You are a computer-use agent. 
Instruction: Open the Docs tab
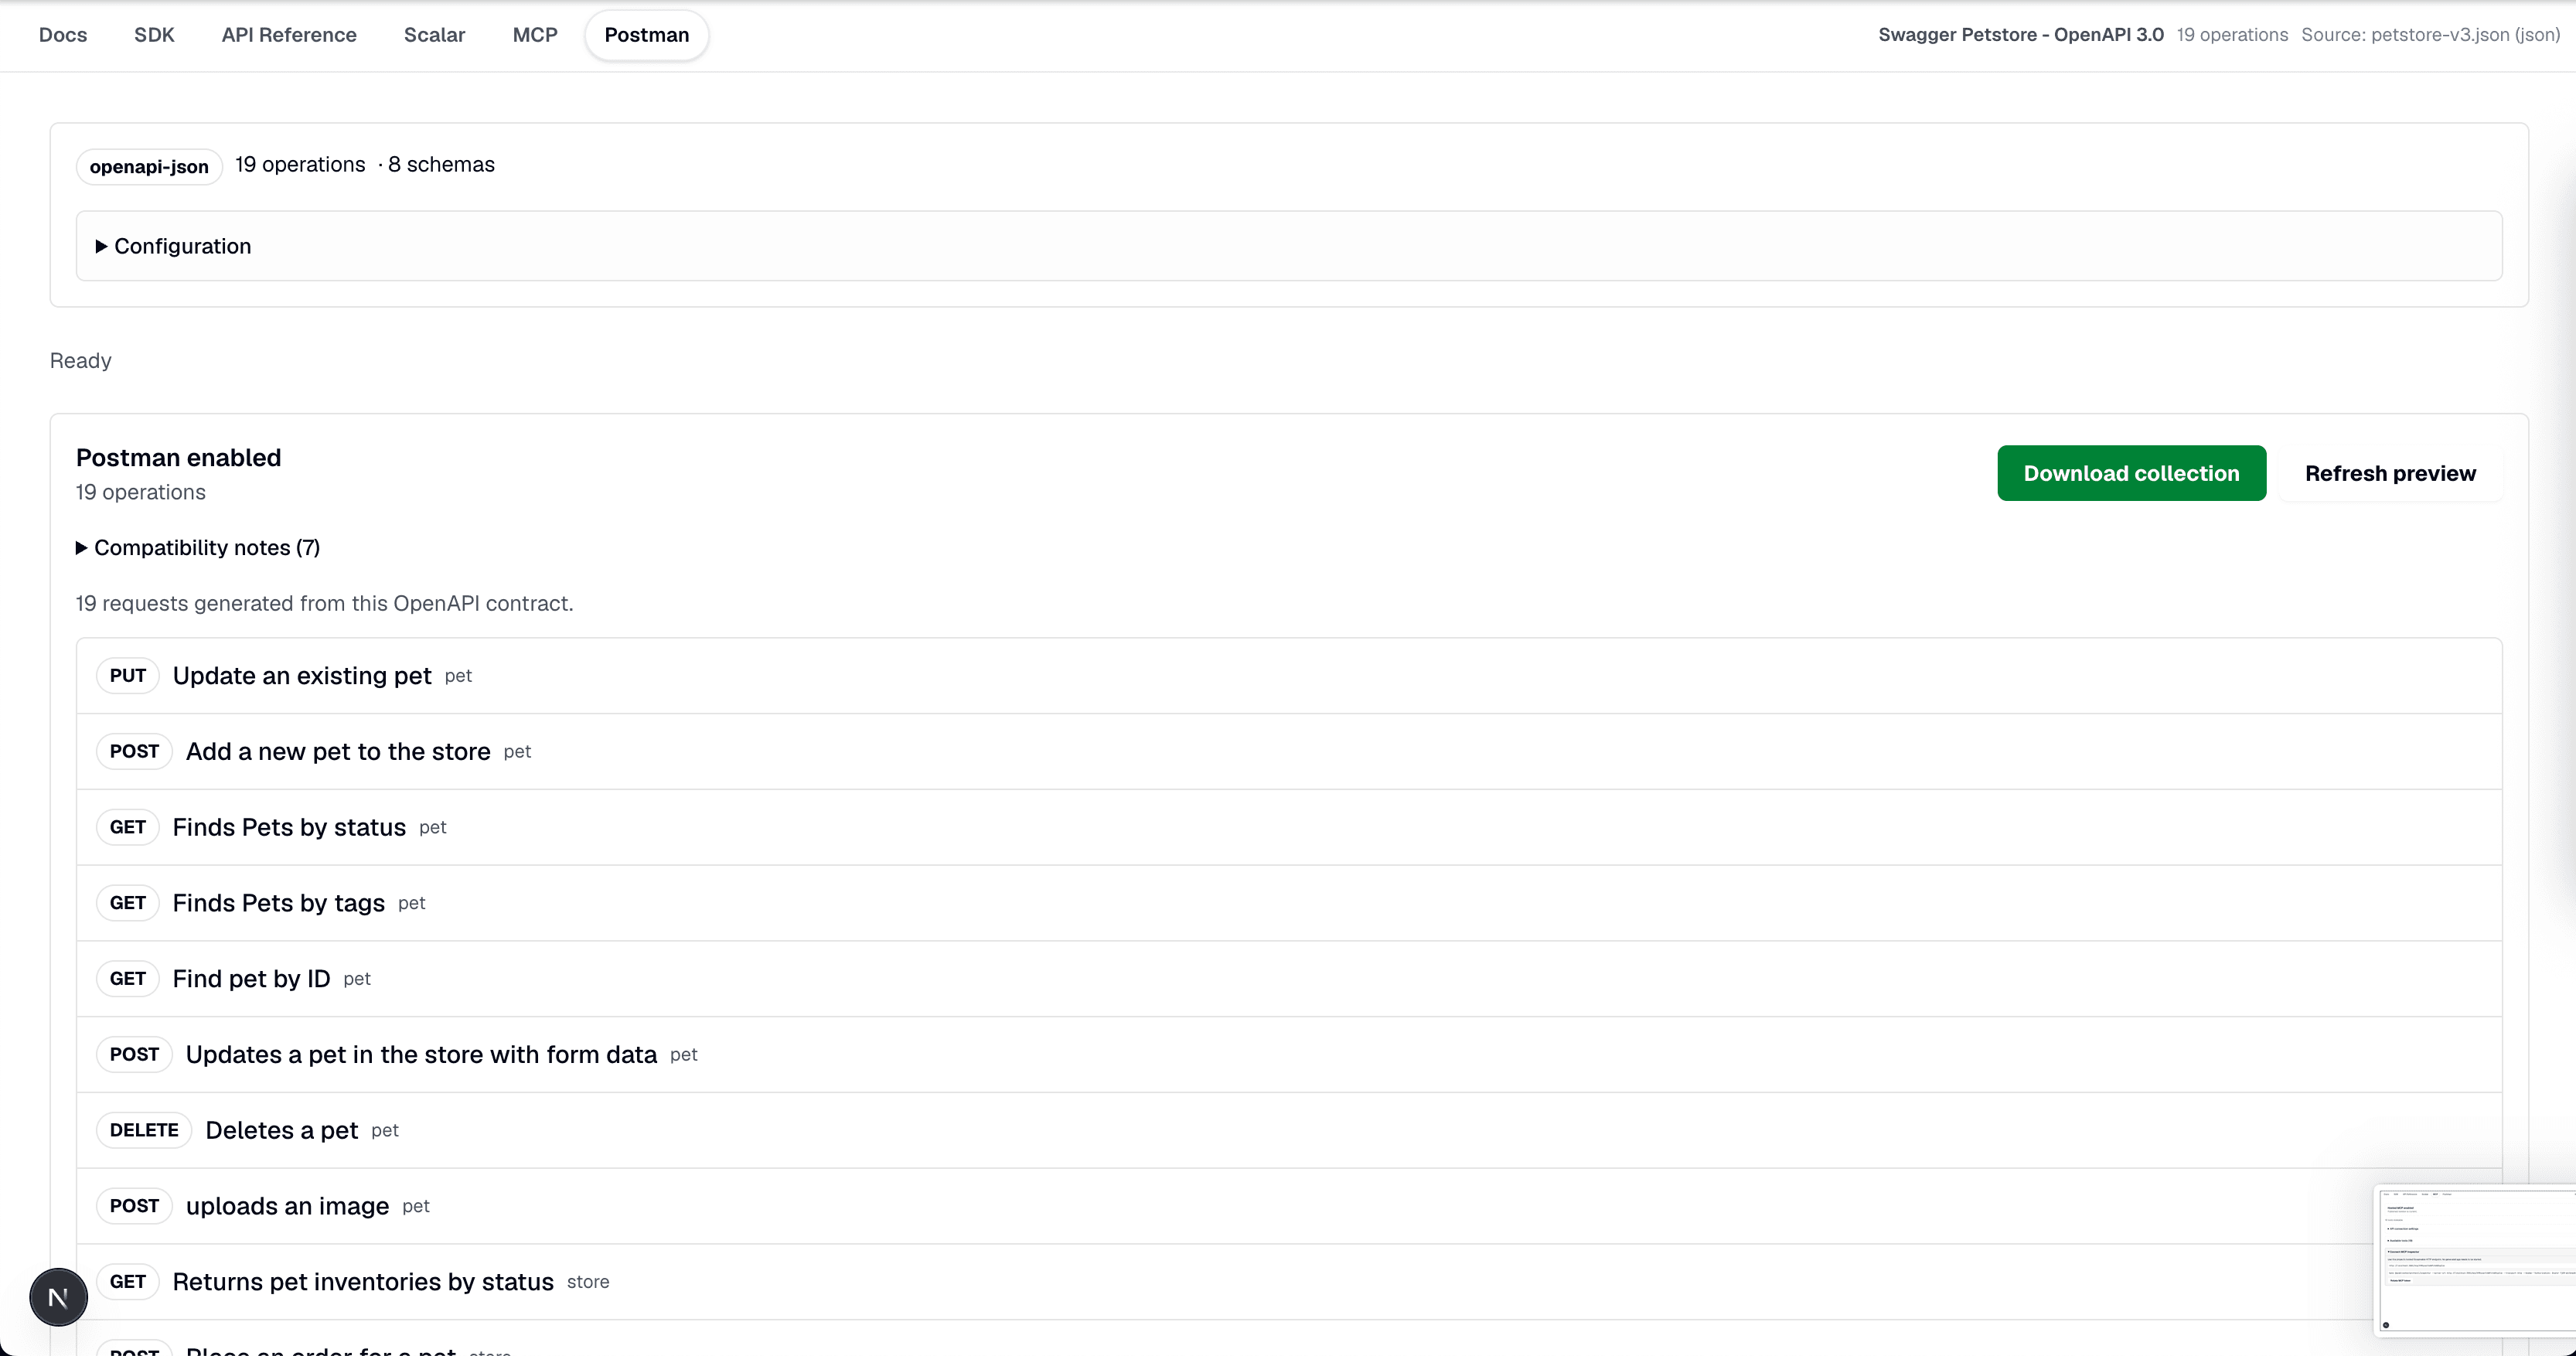click(x=63, y=35)
